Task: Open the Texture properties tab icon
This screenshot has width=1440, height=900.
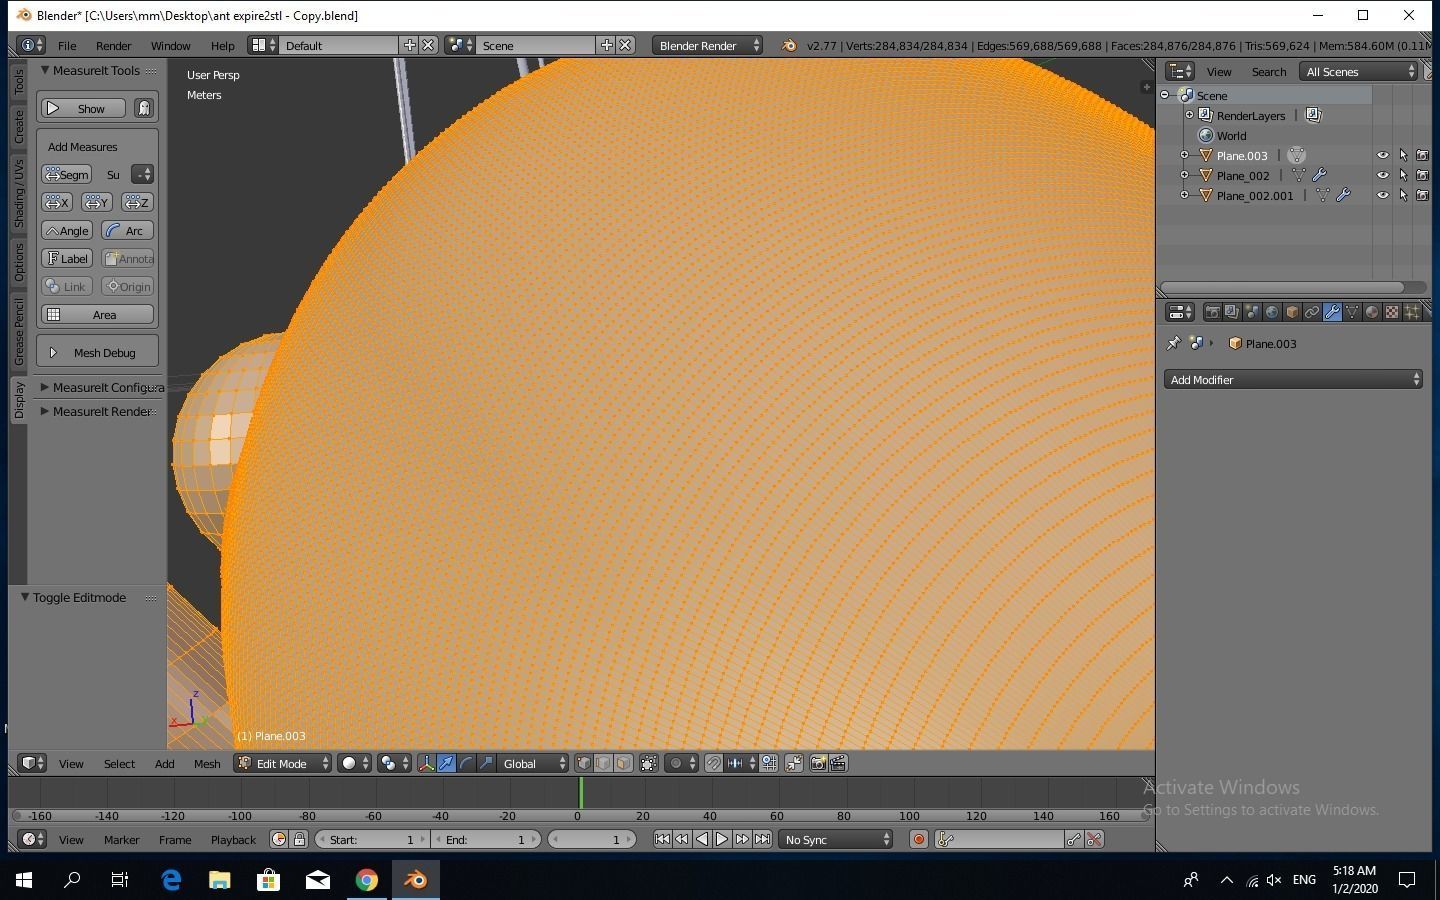Action: click(1392, 313)
